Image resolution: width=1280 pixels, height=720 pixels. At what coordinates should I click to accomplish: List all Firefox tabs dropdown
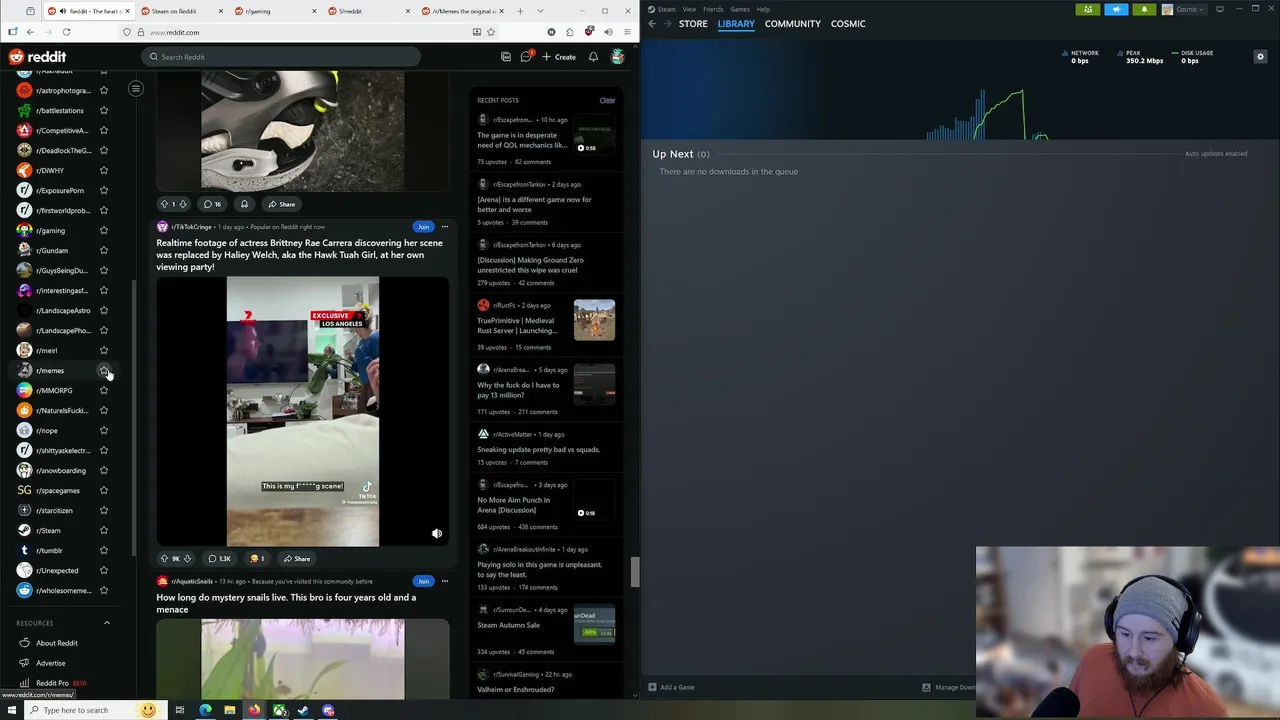click(x=541, y=11)
